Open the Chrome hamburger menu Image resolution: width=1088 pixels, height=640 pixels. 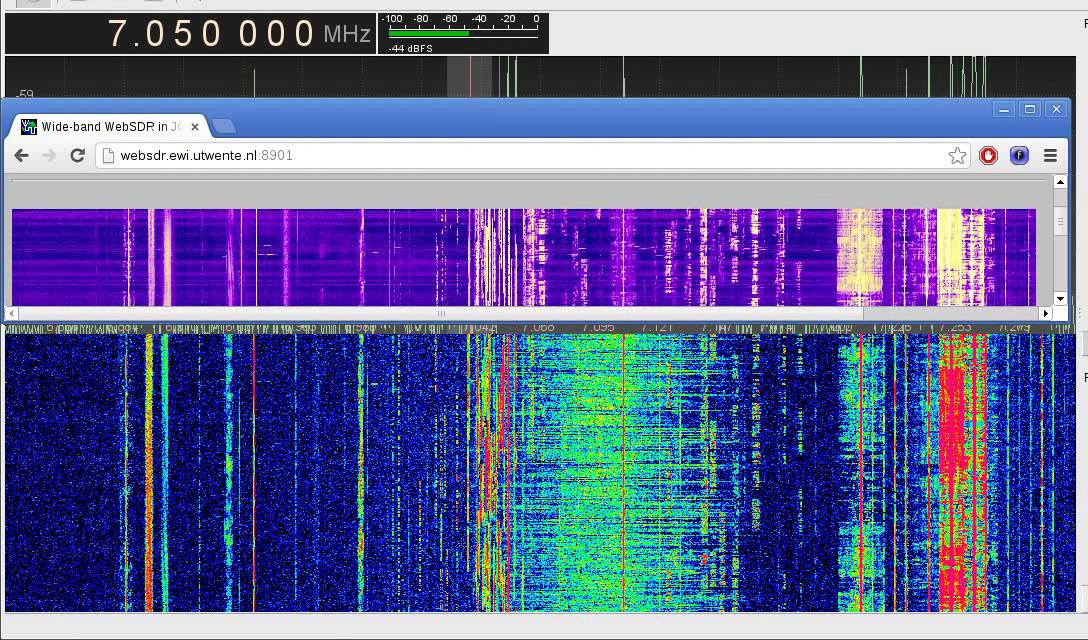click(x=1050, y=155)
